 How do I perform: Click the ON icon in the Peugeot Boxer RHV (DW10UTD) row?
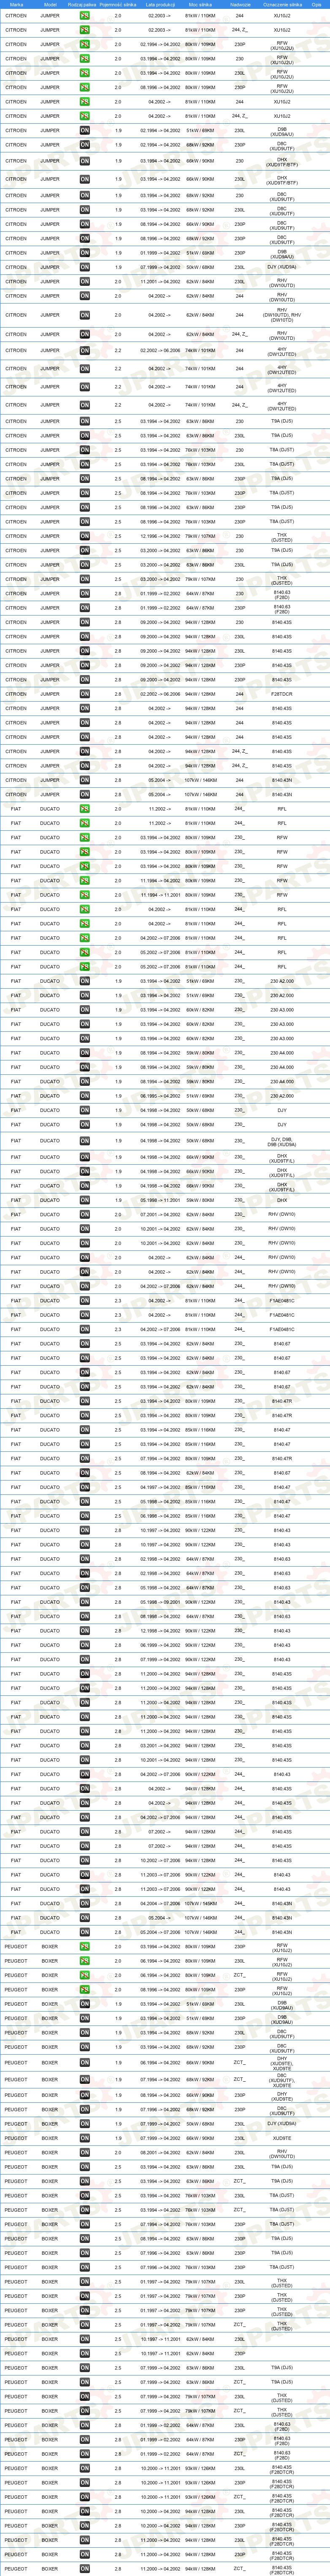(x=85, y=2153)
